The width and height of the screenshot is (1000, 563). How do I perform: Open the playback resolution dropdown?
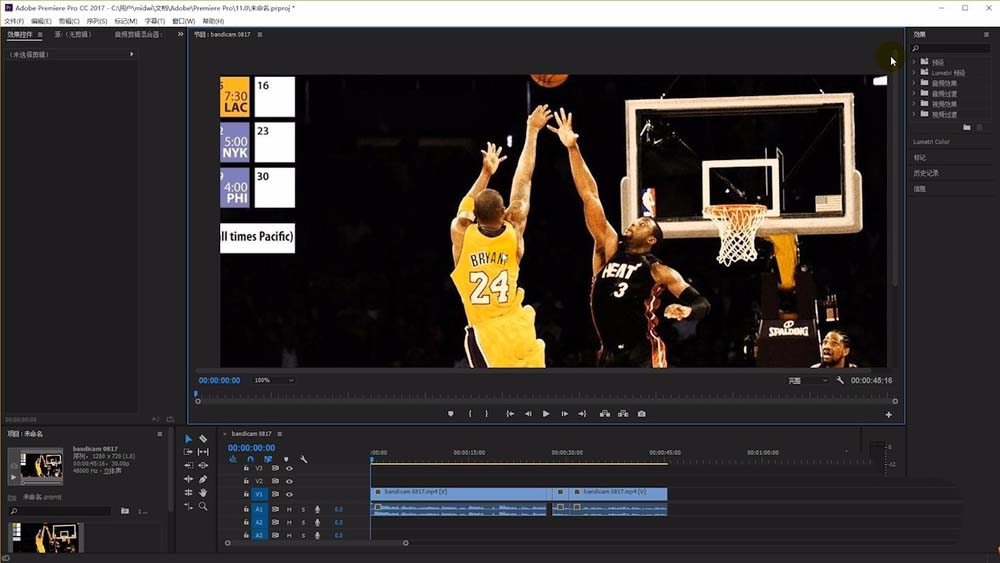point(806,380)
